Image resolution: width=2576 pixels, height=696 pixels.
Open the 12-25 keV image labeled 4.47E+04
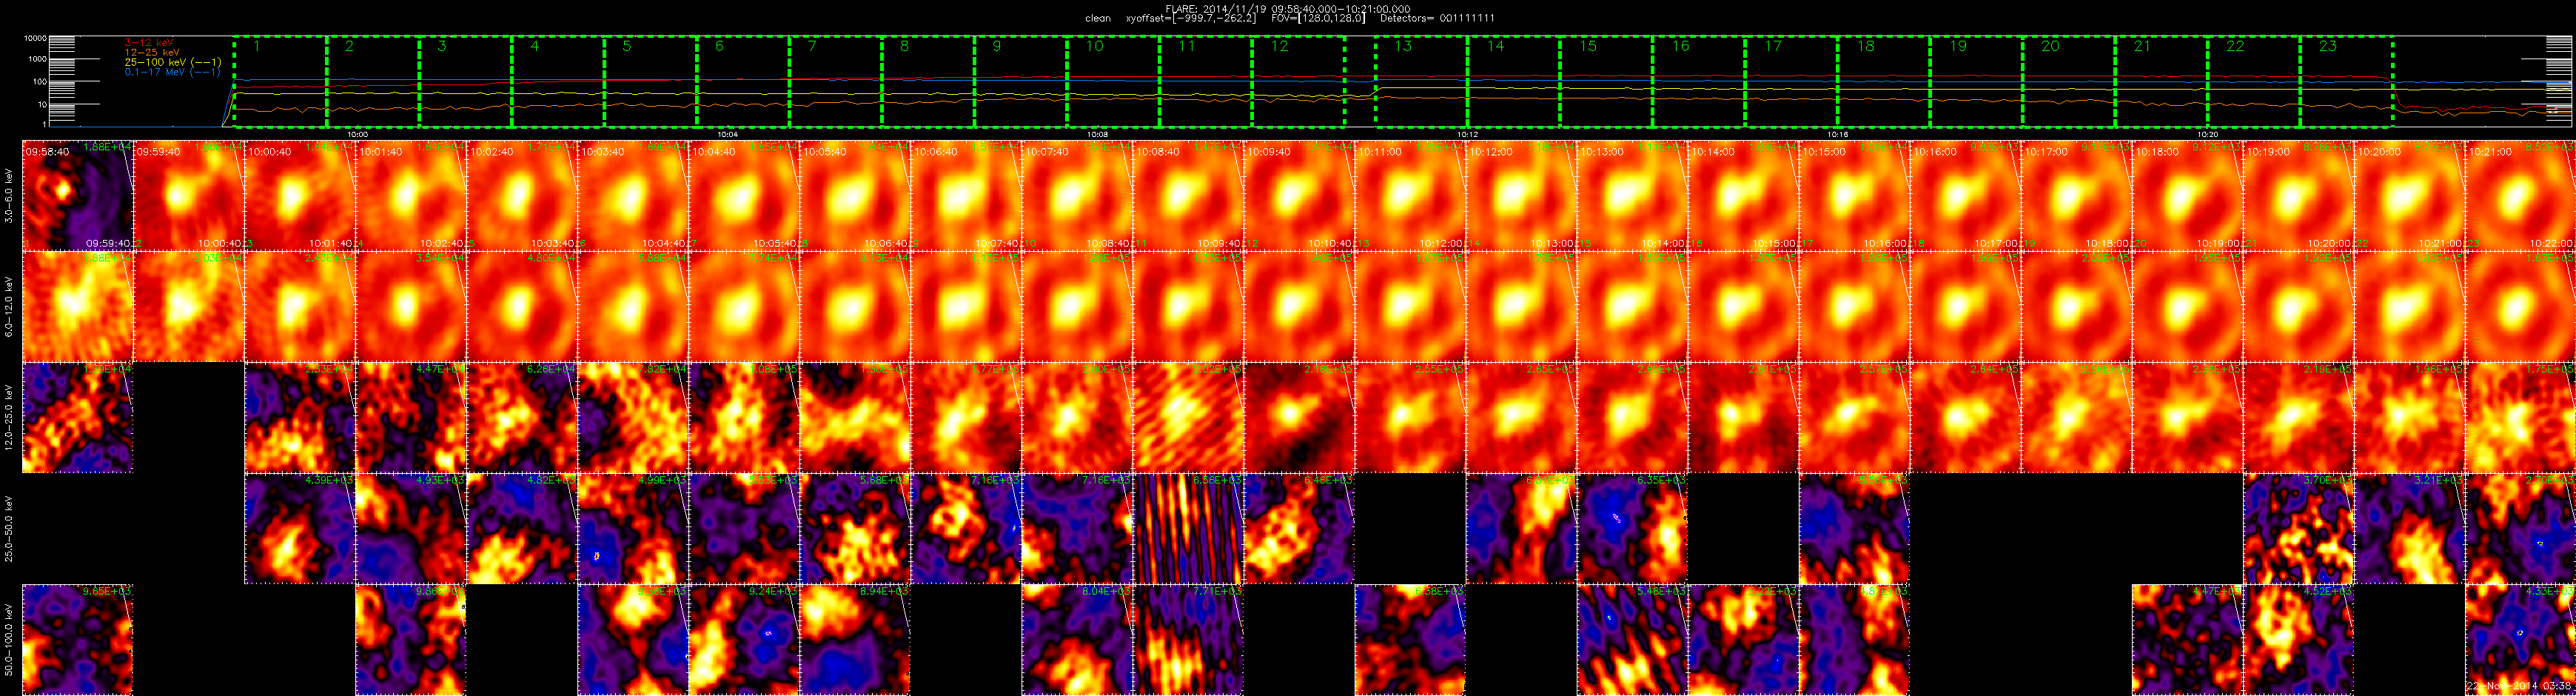[411, 417]
